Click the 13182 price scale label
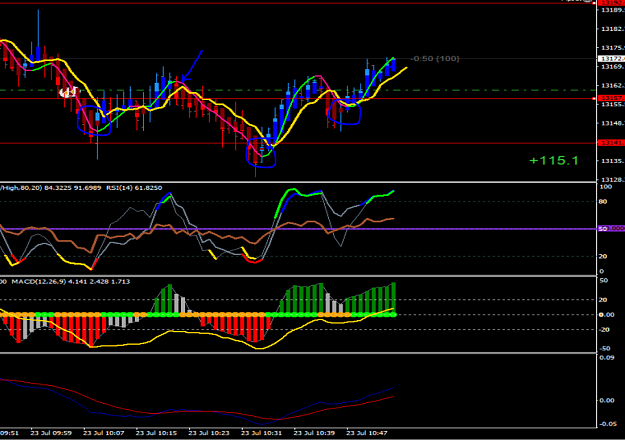This screenshot has height=440, width=625. tap(613, 29)
